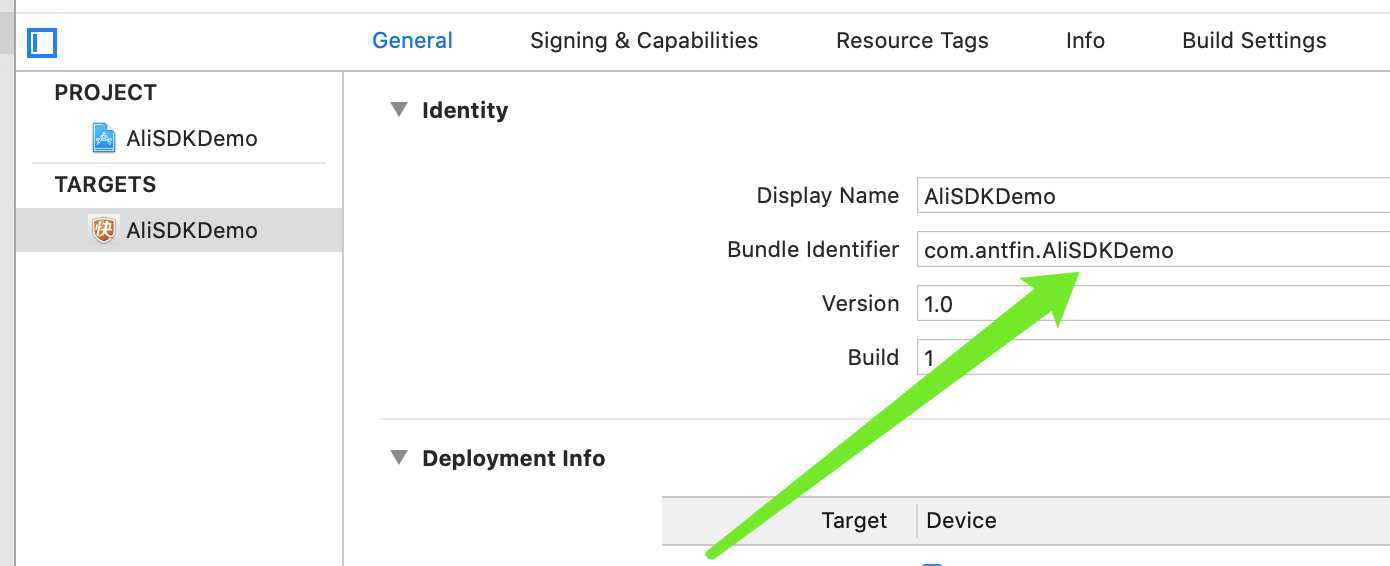Screen dimensions: 1390x566
Task: Toggle the project navigator sidebar icon
Action: click(x=42, y=42)
